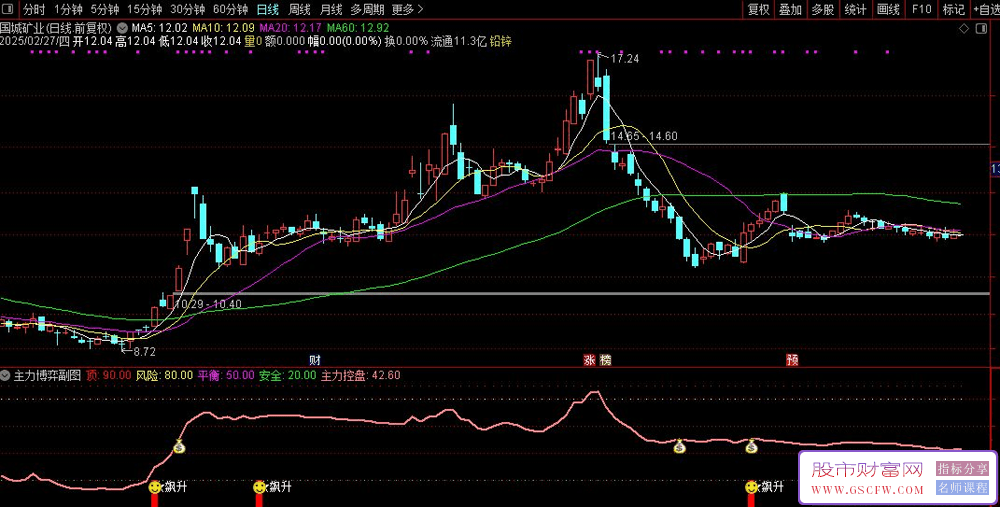Click the leftmost 飙升 smiley face icon

pyautogui.click(x=155, y=488)
